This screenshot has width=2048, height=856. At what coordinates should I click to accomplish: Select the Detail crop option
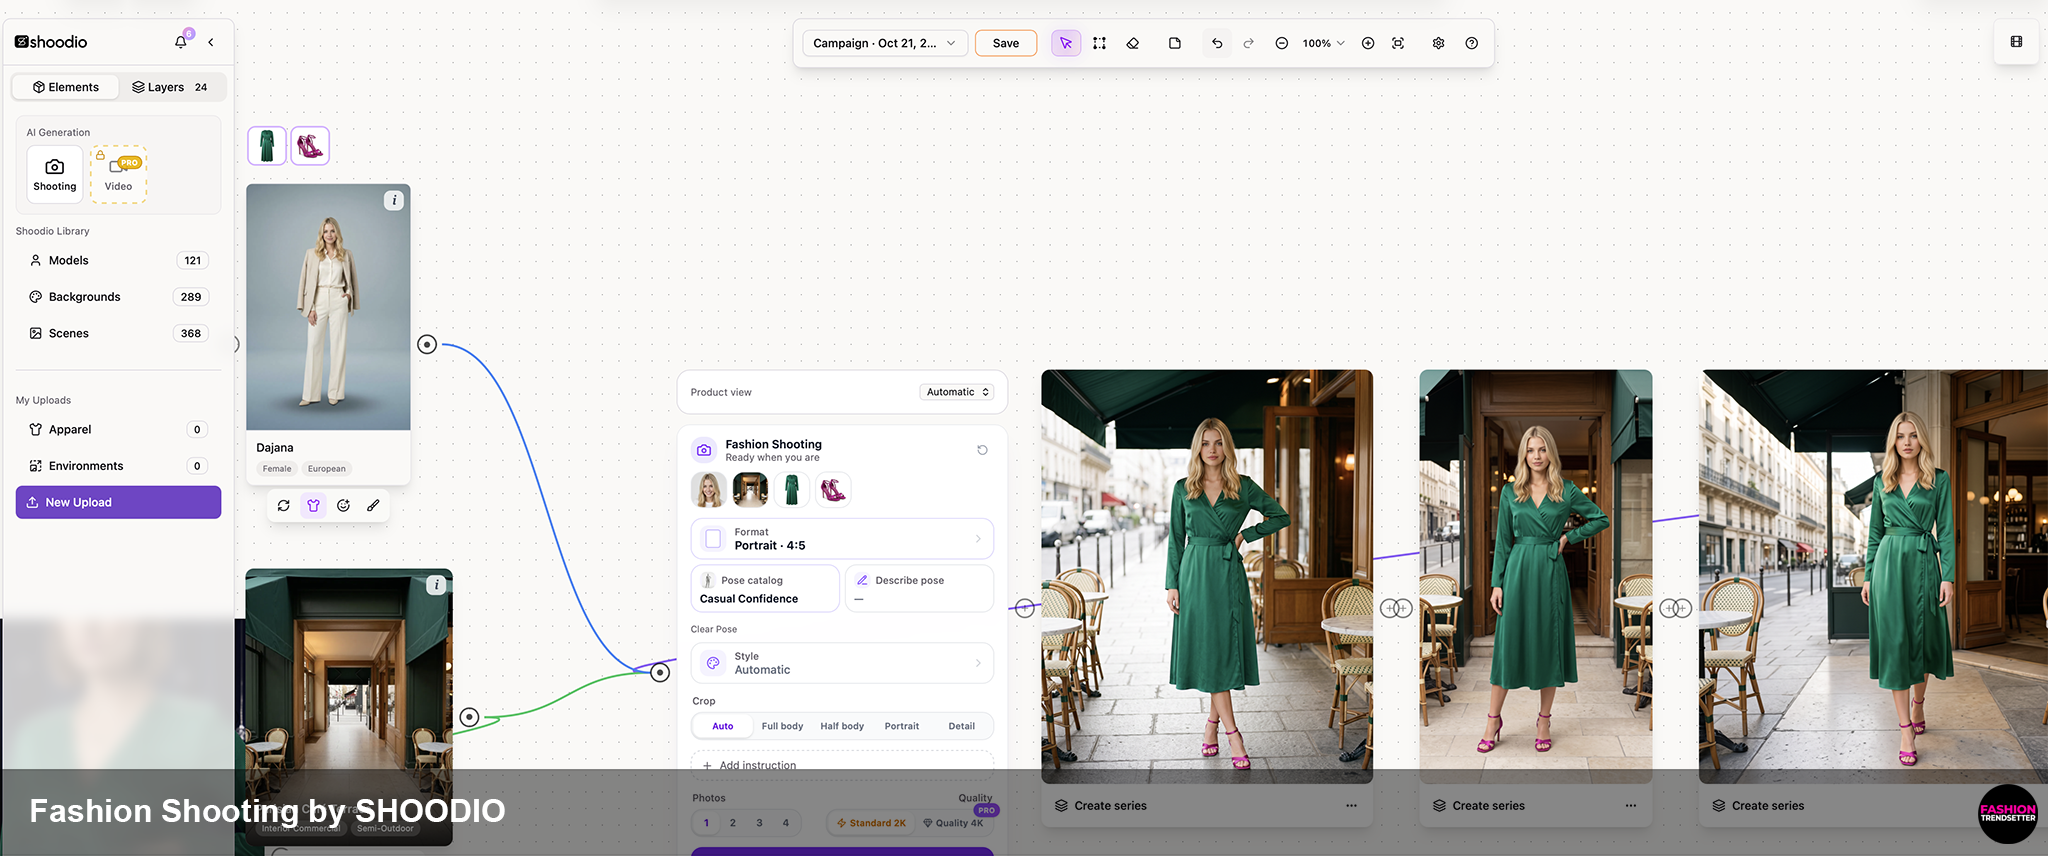click(x=962, y=726)
